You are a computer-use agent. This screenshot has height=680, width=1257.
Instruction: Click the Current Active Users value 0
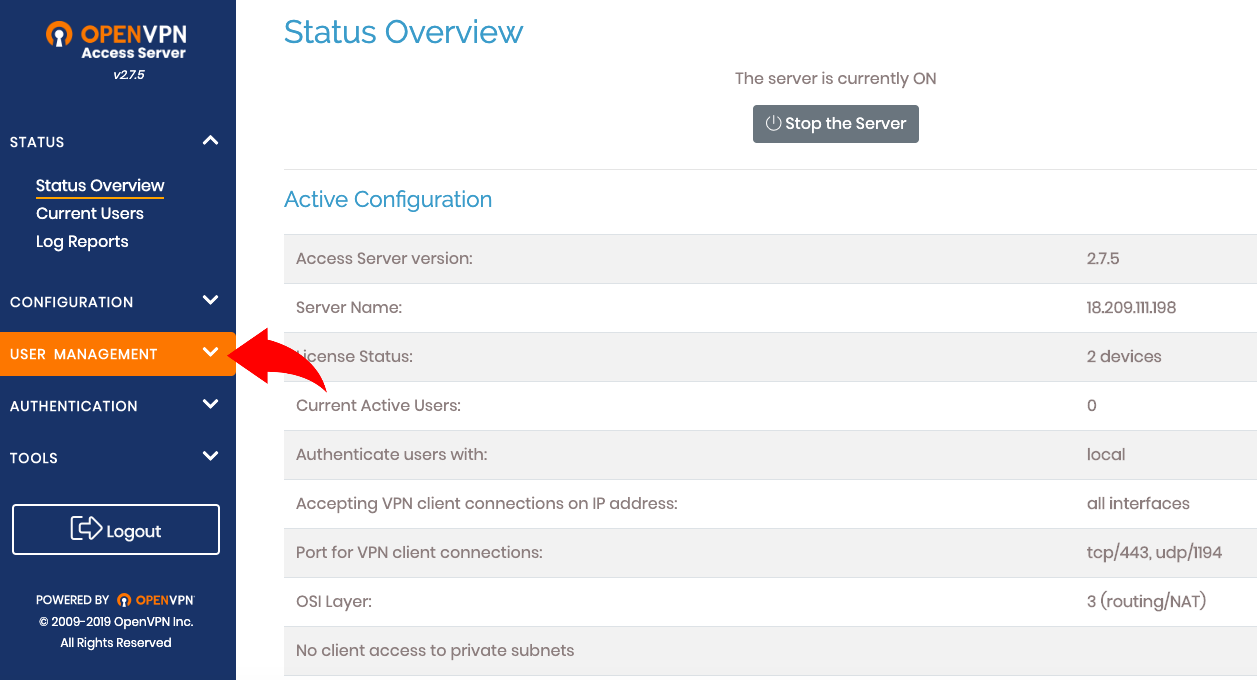pyautogui.click(x=1092, y=406)
